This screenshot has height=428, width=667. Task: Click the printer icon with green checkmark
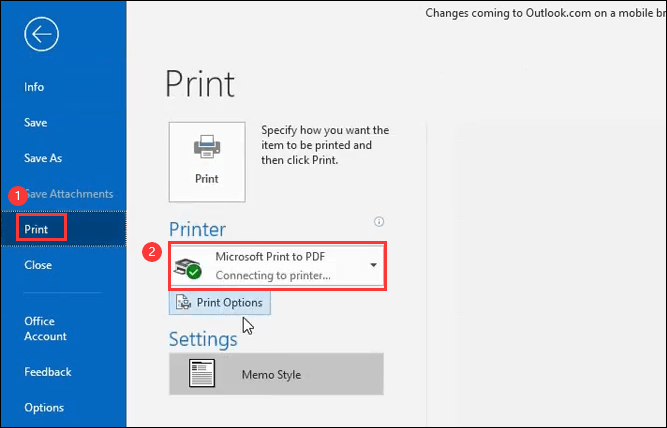(188, 266)
